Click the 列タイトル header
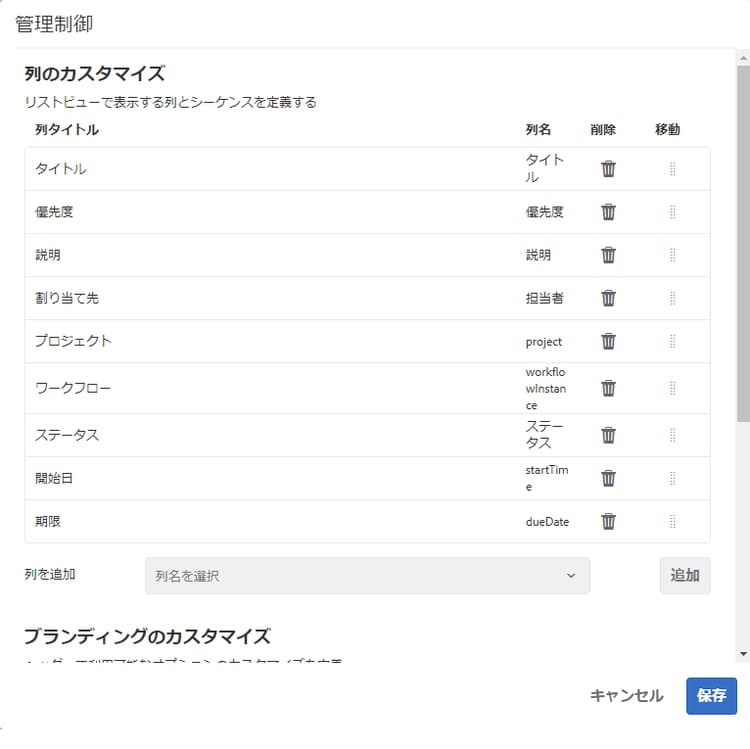750x749 pixels. (x=66, y=130)
